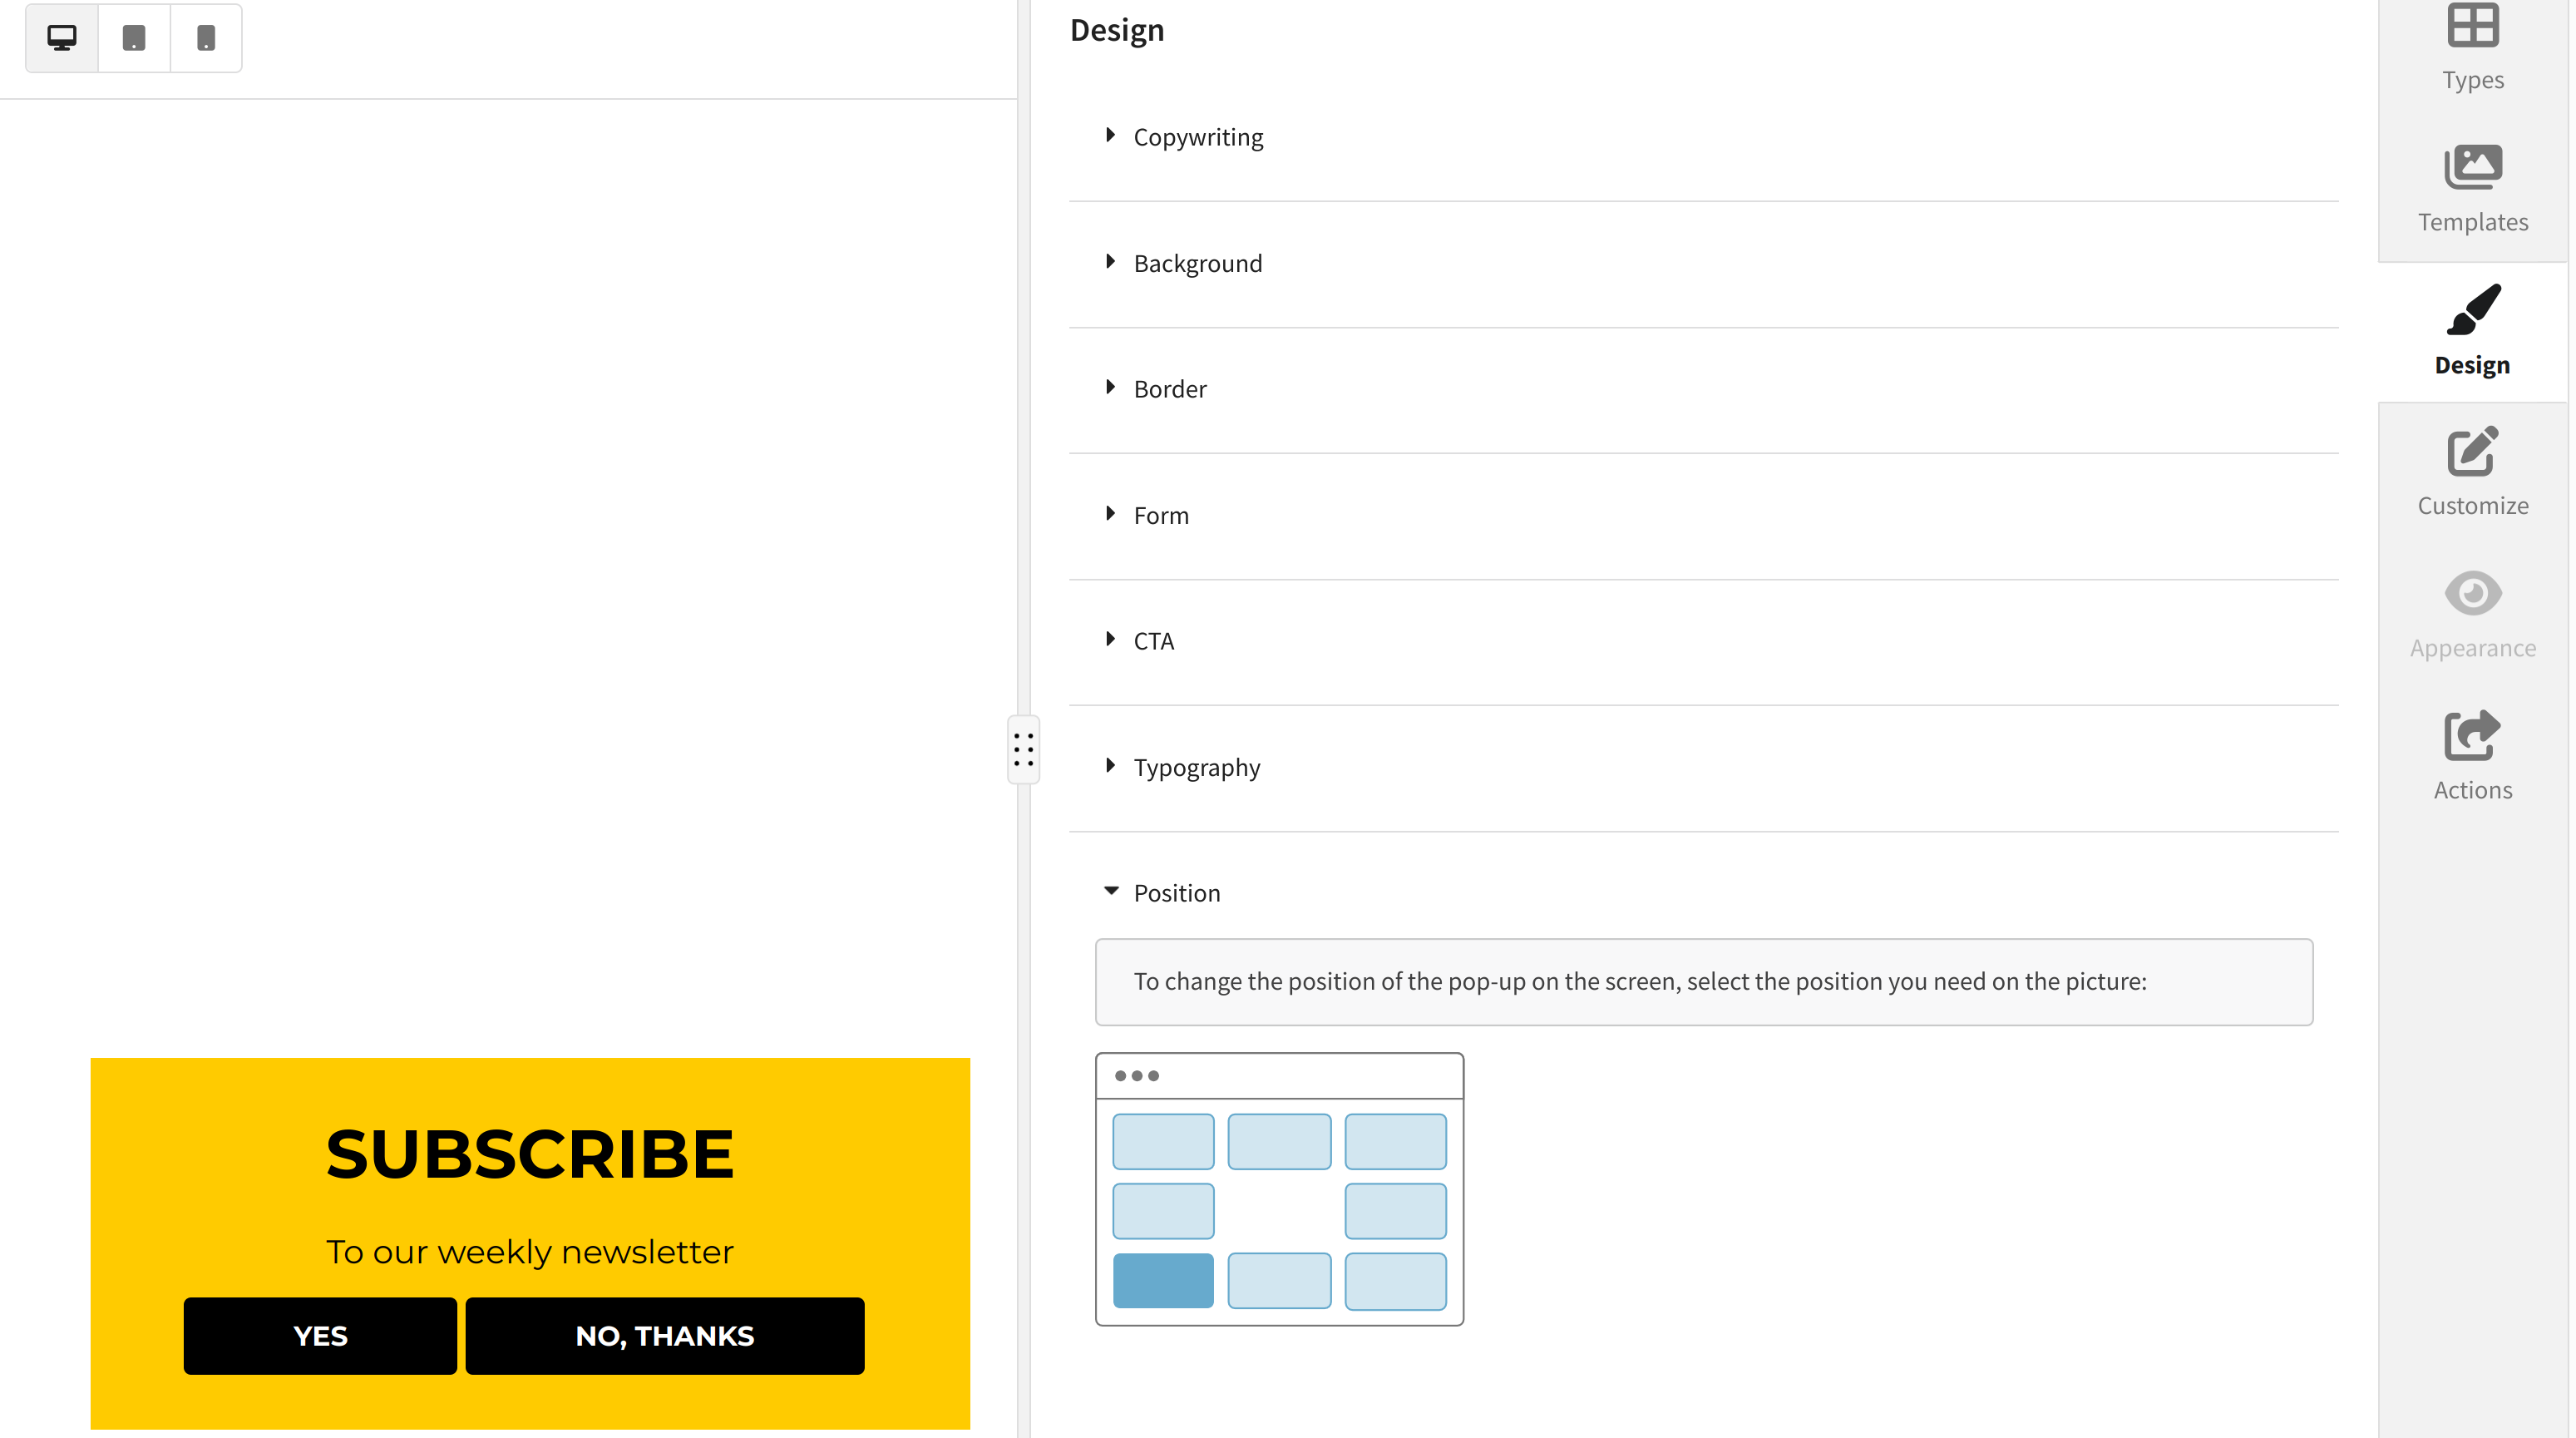2576x1438 pixels.
Task: Click the panel resize handle dots
Action: [1023, 750]
